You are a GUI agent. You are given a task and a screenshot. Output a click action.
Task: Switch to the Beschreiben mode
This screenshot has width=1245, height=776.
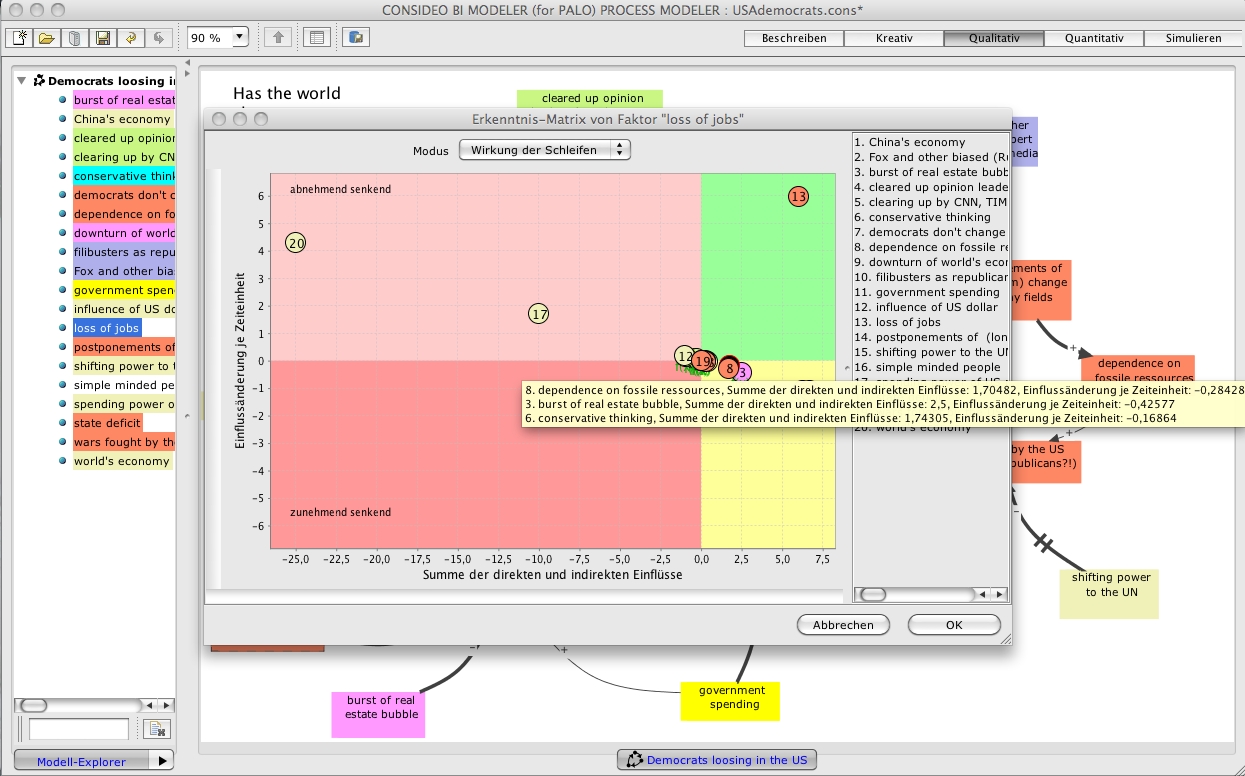tap(794, 38)
